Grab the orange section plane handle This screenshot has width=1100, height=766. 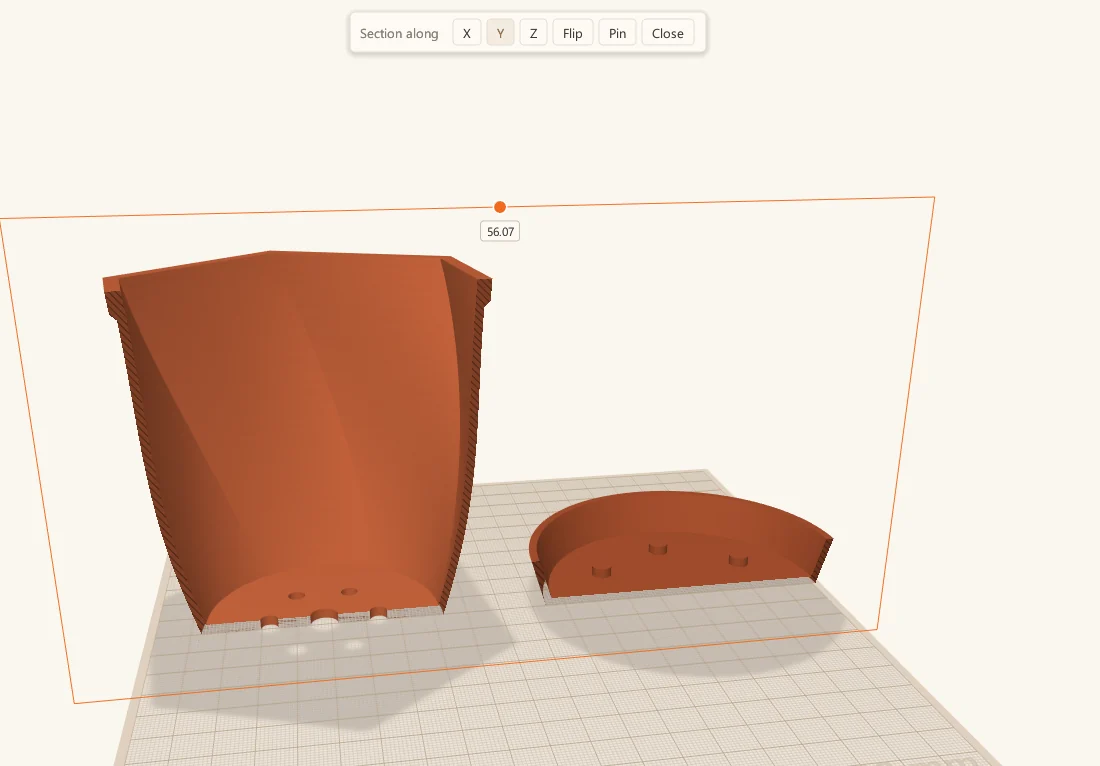[x=499, y=207]
